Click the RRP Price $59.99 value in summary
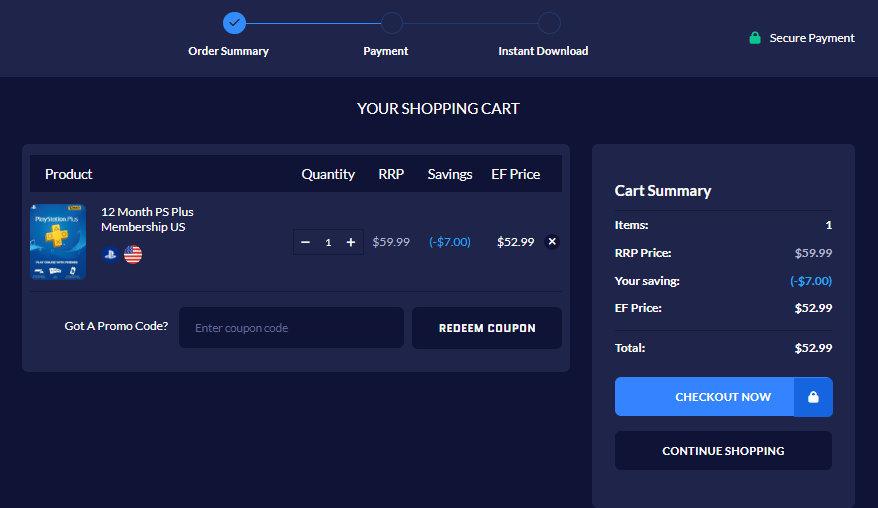878x508 pixels. (x=813, y=253)
